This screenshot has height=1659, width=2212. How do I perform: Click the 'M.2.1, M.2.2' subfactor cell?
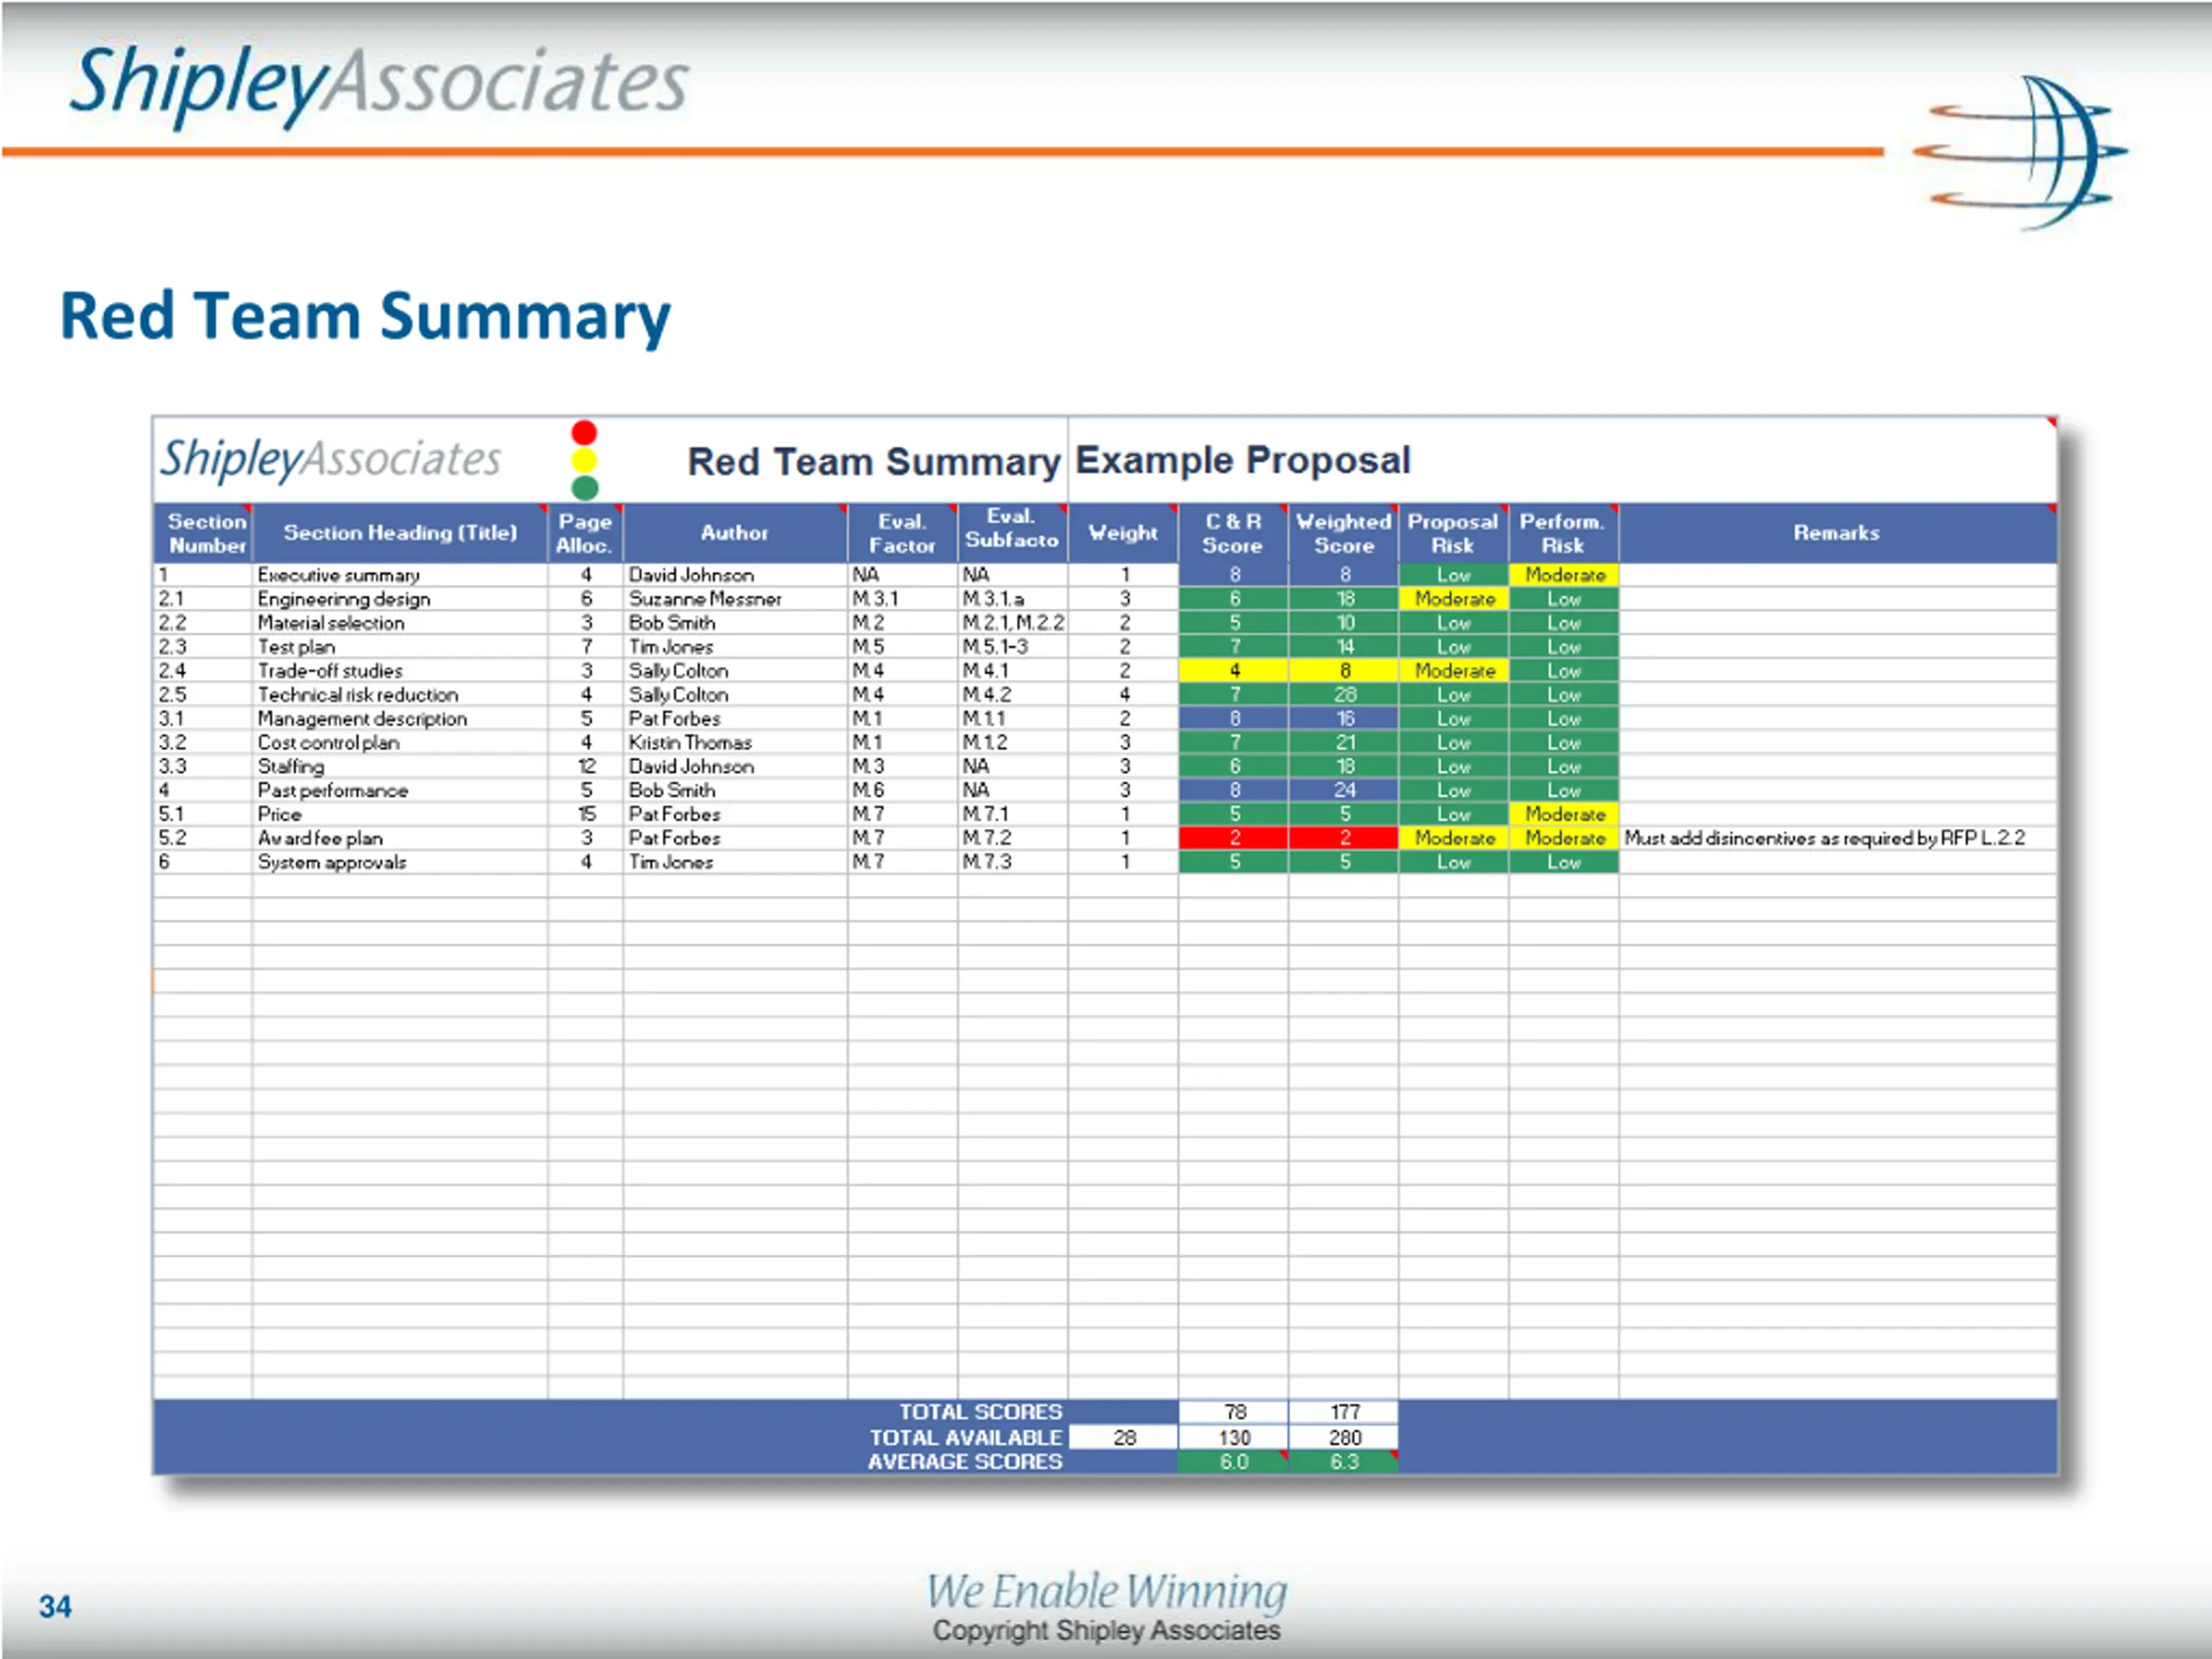tap(1012, 623)
